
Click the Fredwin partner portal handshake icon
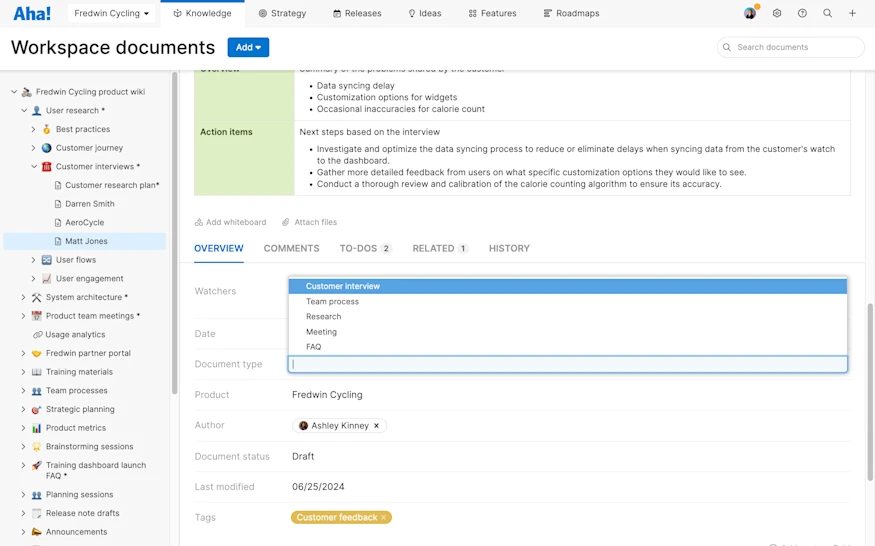click(36, 353)
